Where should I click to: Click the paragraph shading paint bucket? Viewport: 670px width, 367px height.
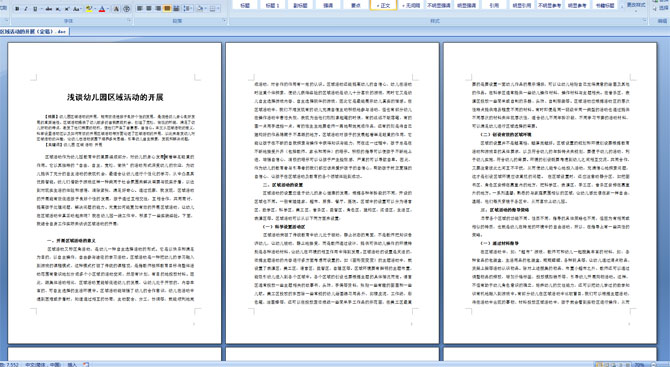pyautogui.click(x=199, y=9)
